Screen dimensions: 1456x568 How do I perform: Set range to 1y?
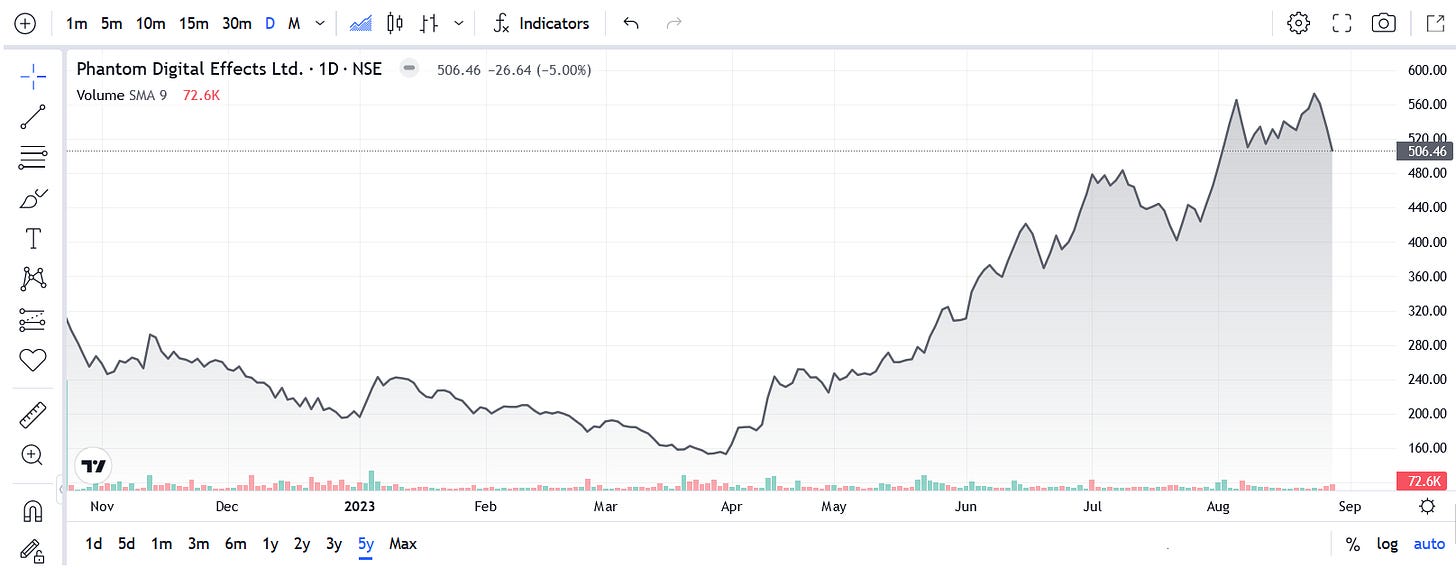[x=270, y=544]
